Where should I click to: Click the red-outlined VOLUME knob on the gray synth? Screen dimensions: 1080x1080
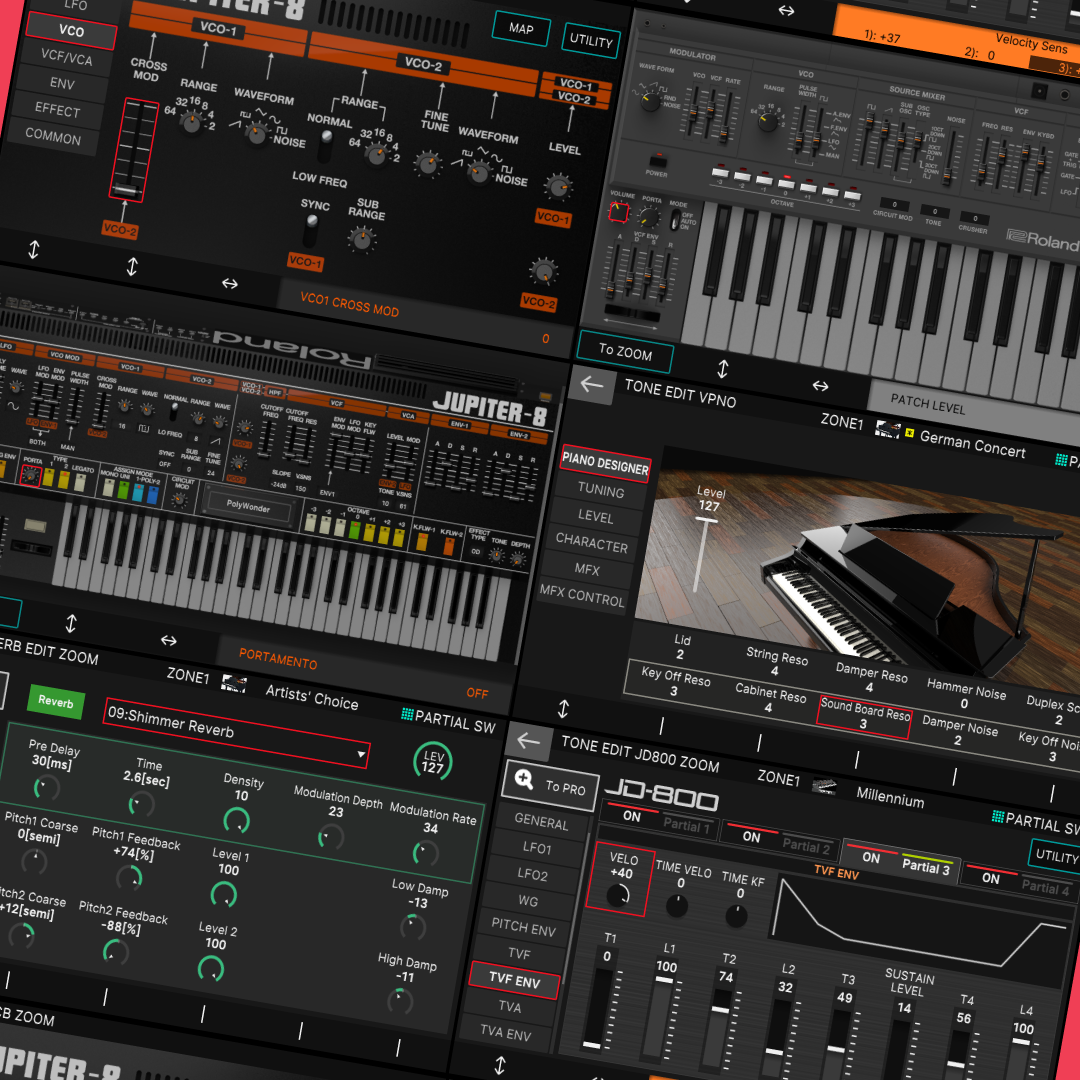(x=619, y=212)
